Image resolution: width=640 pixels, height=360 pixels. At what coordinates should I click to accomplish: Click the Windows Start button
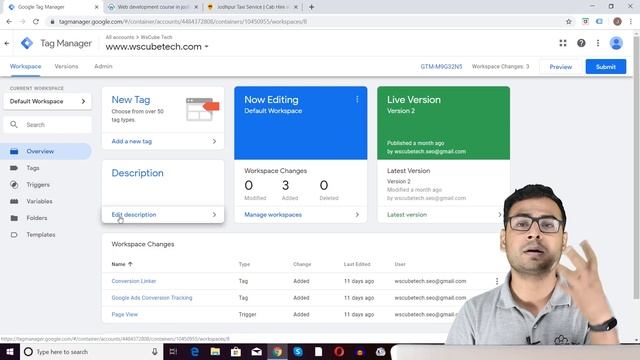click(x=10, y=351)
